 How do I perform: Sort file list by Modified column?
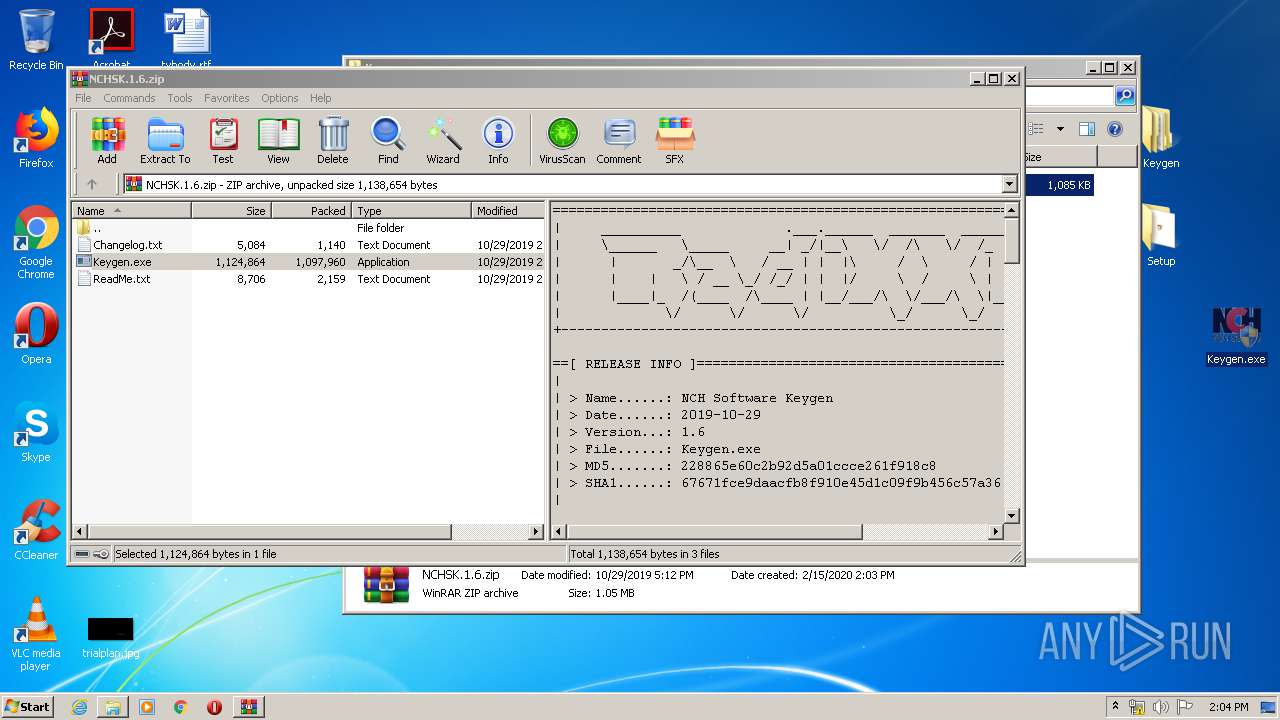508,210
